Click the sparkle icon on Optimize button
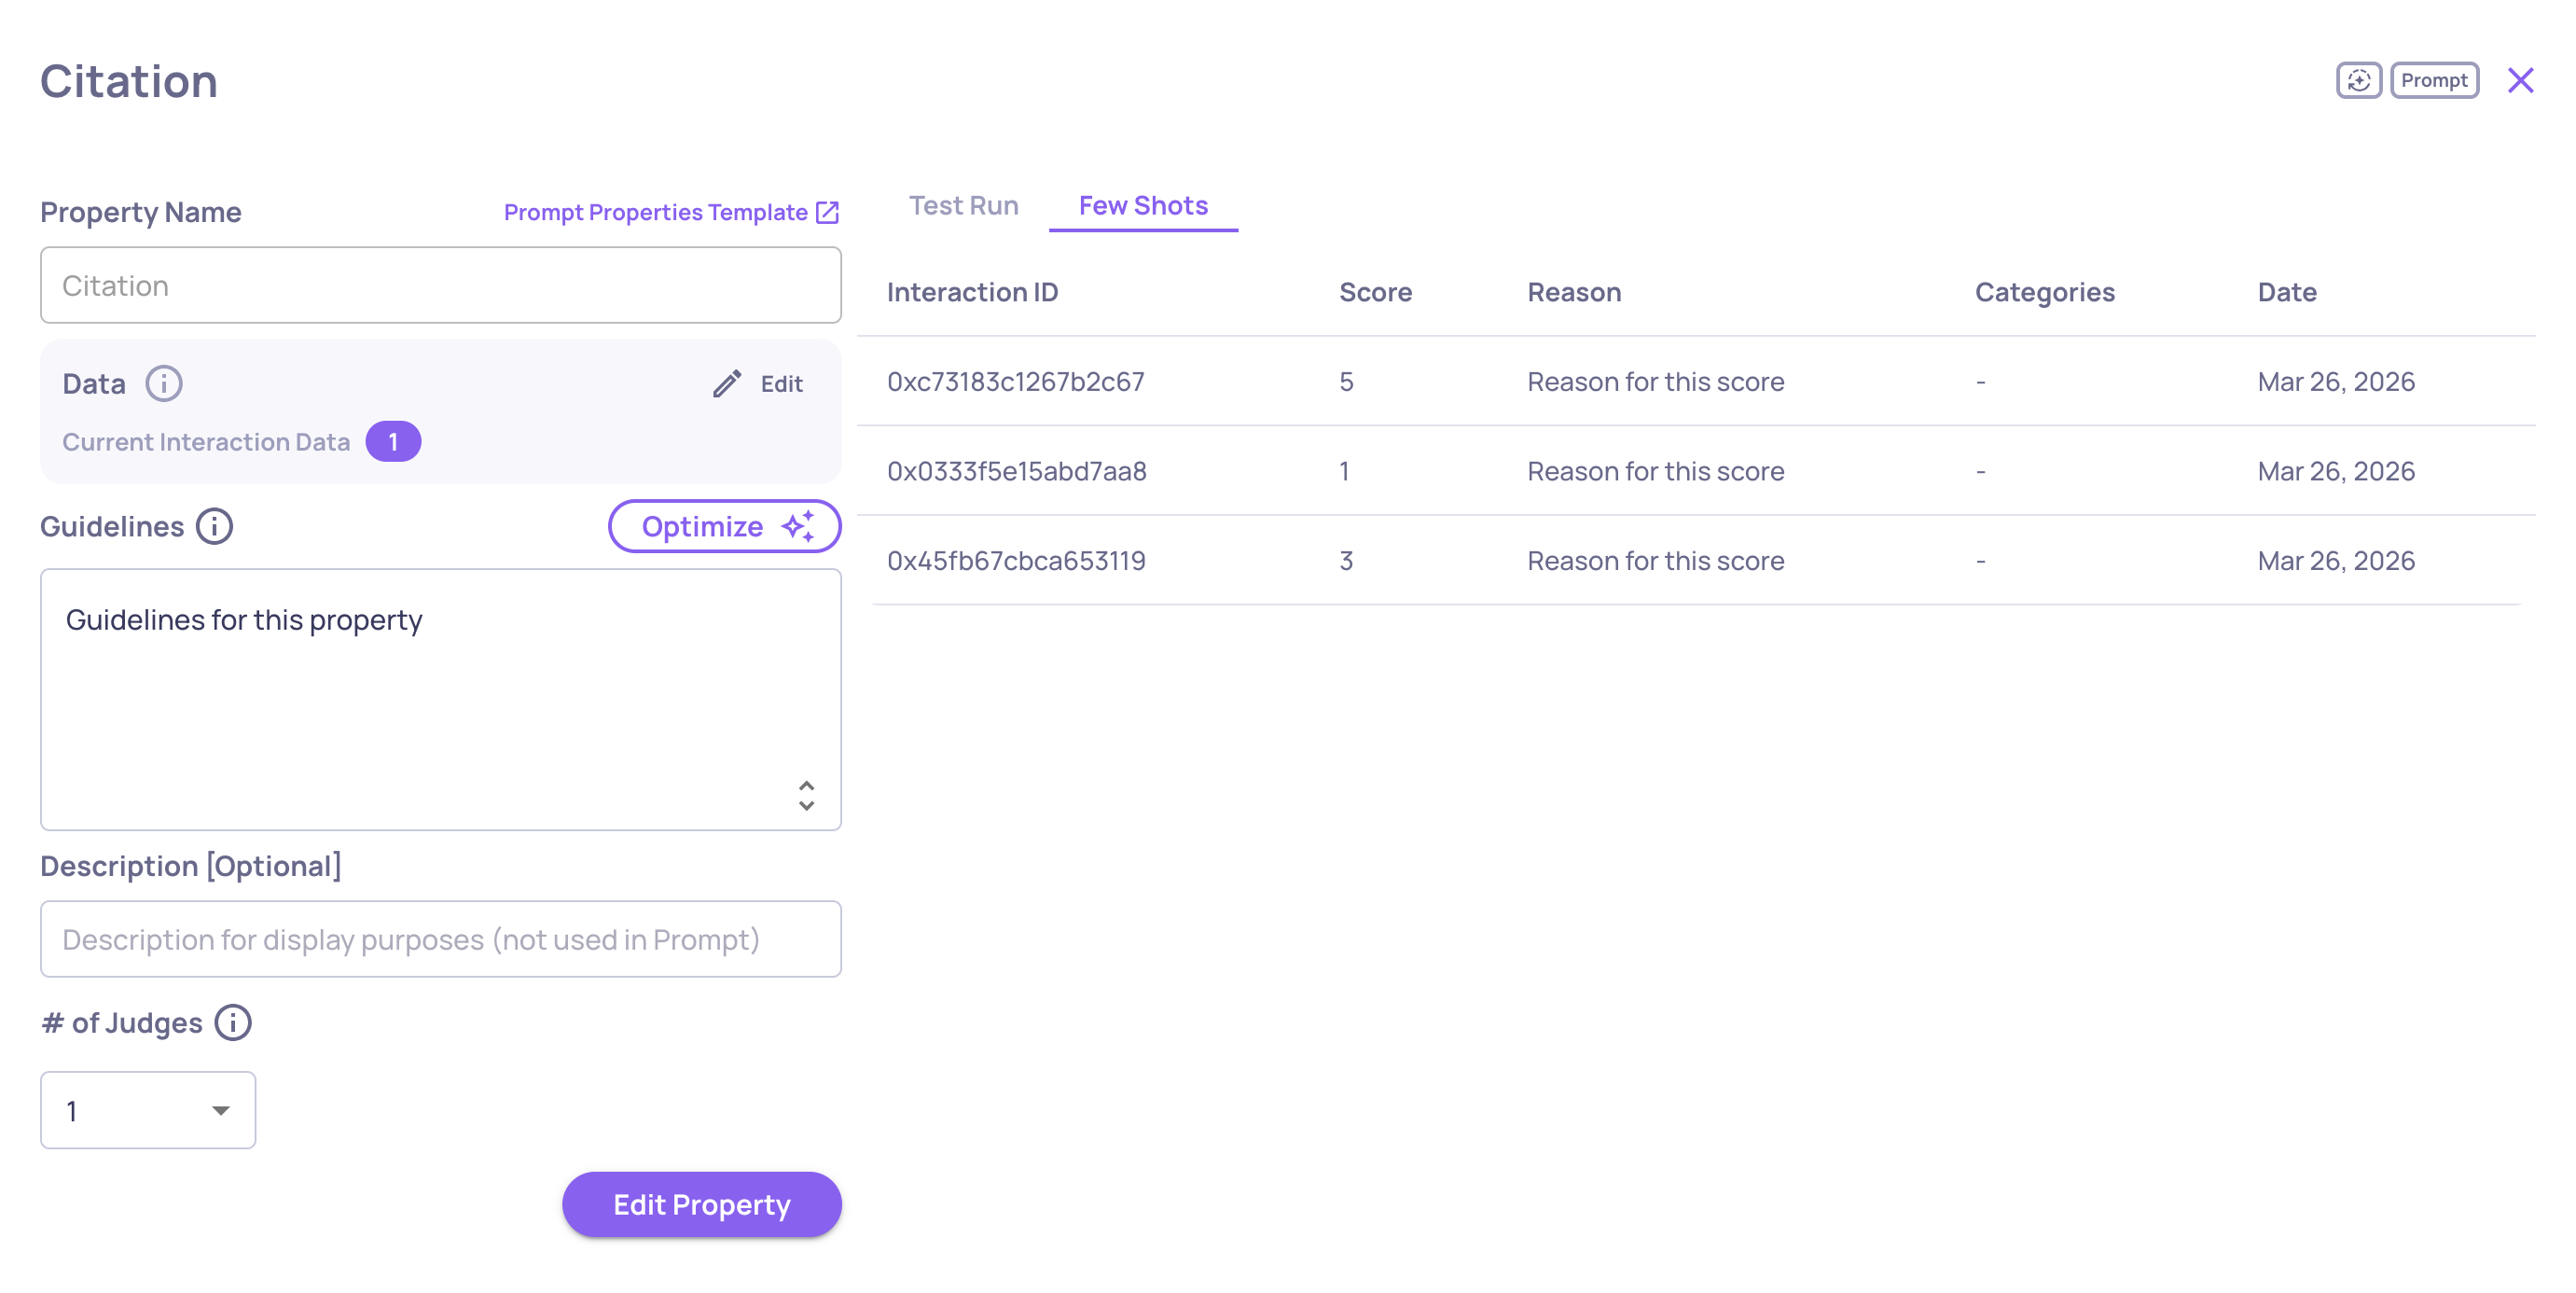The image size is (2576, 1293). pyautogui.click(x=798, y=526)
